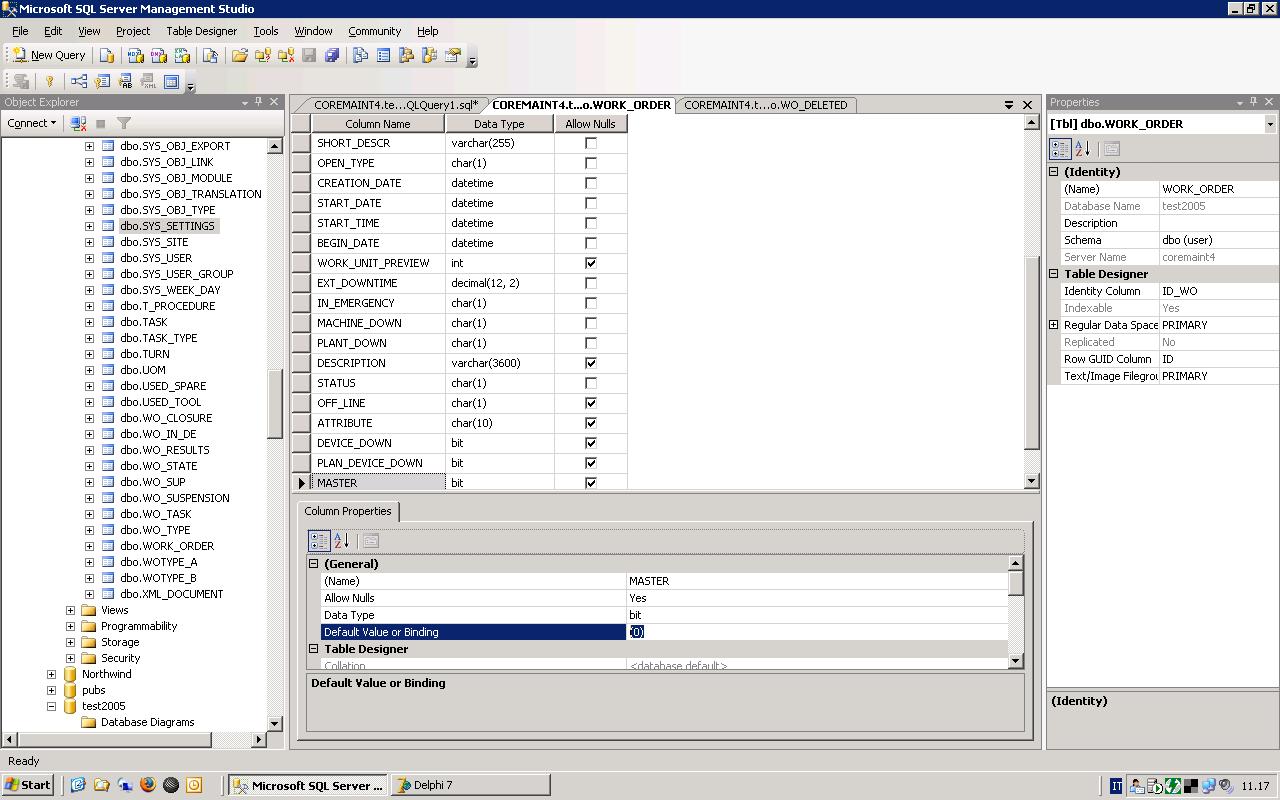Screen dimensions: 1280x800
Task: Collapse the test2005 database node
Action: pyautogui.click(x=51, y=706)
